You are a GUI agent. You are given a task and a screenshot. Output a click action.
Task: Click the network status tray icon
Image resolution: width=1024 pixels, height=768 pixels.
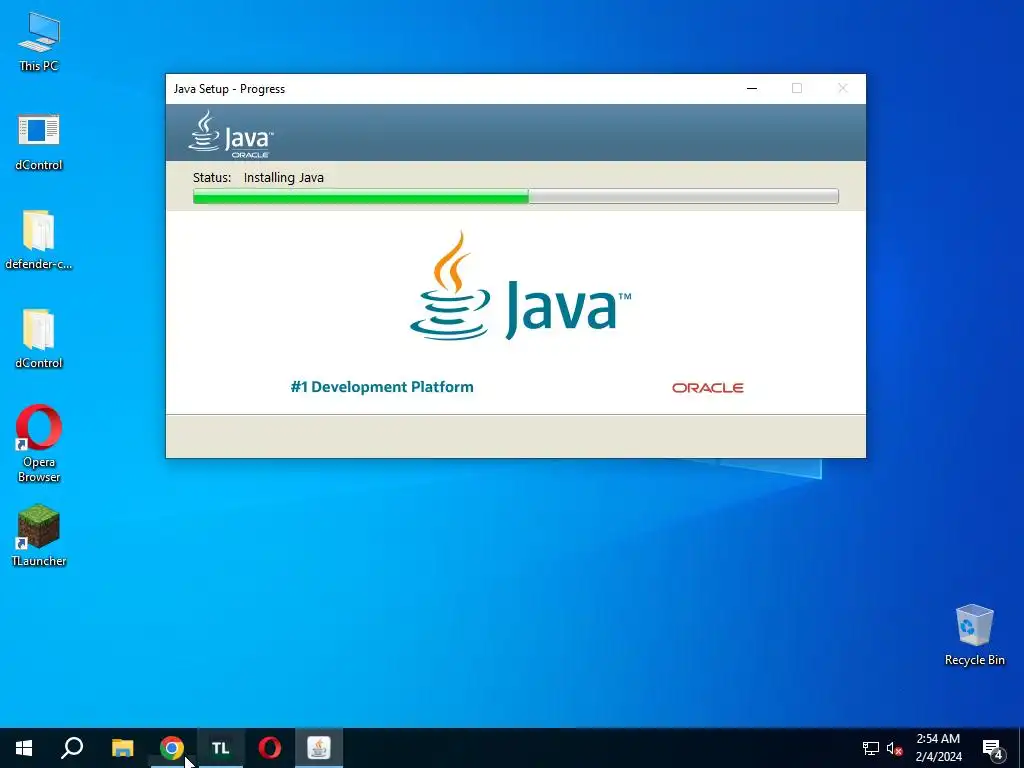(x=871, y=748)
